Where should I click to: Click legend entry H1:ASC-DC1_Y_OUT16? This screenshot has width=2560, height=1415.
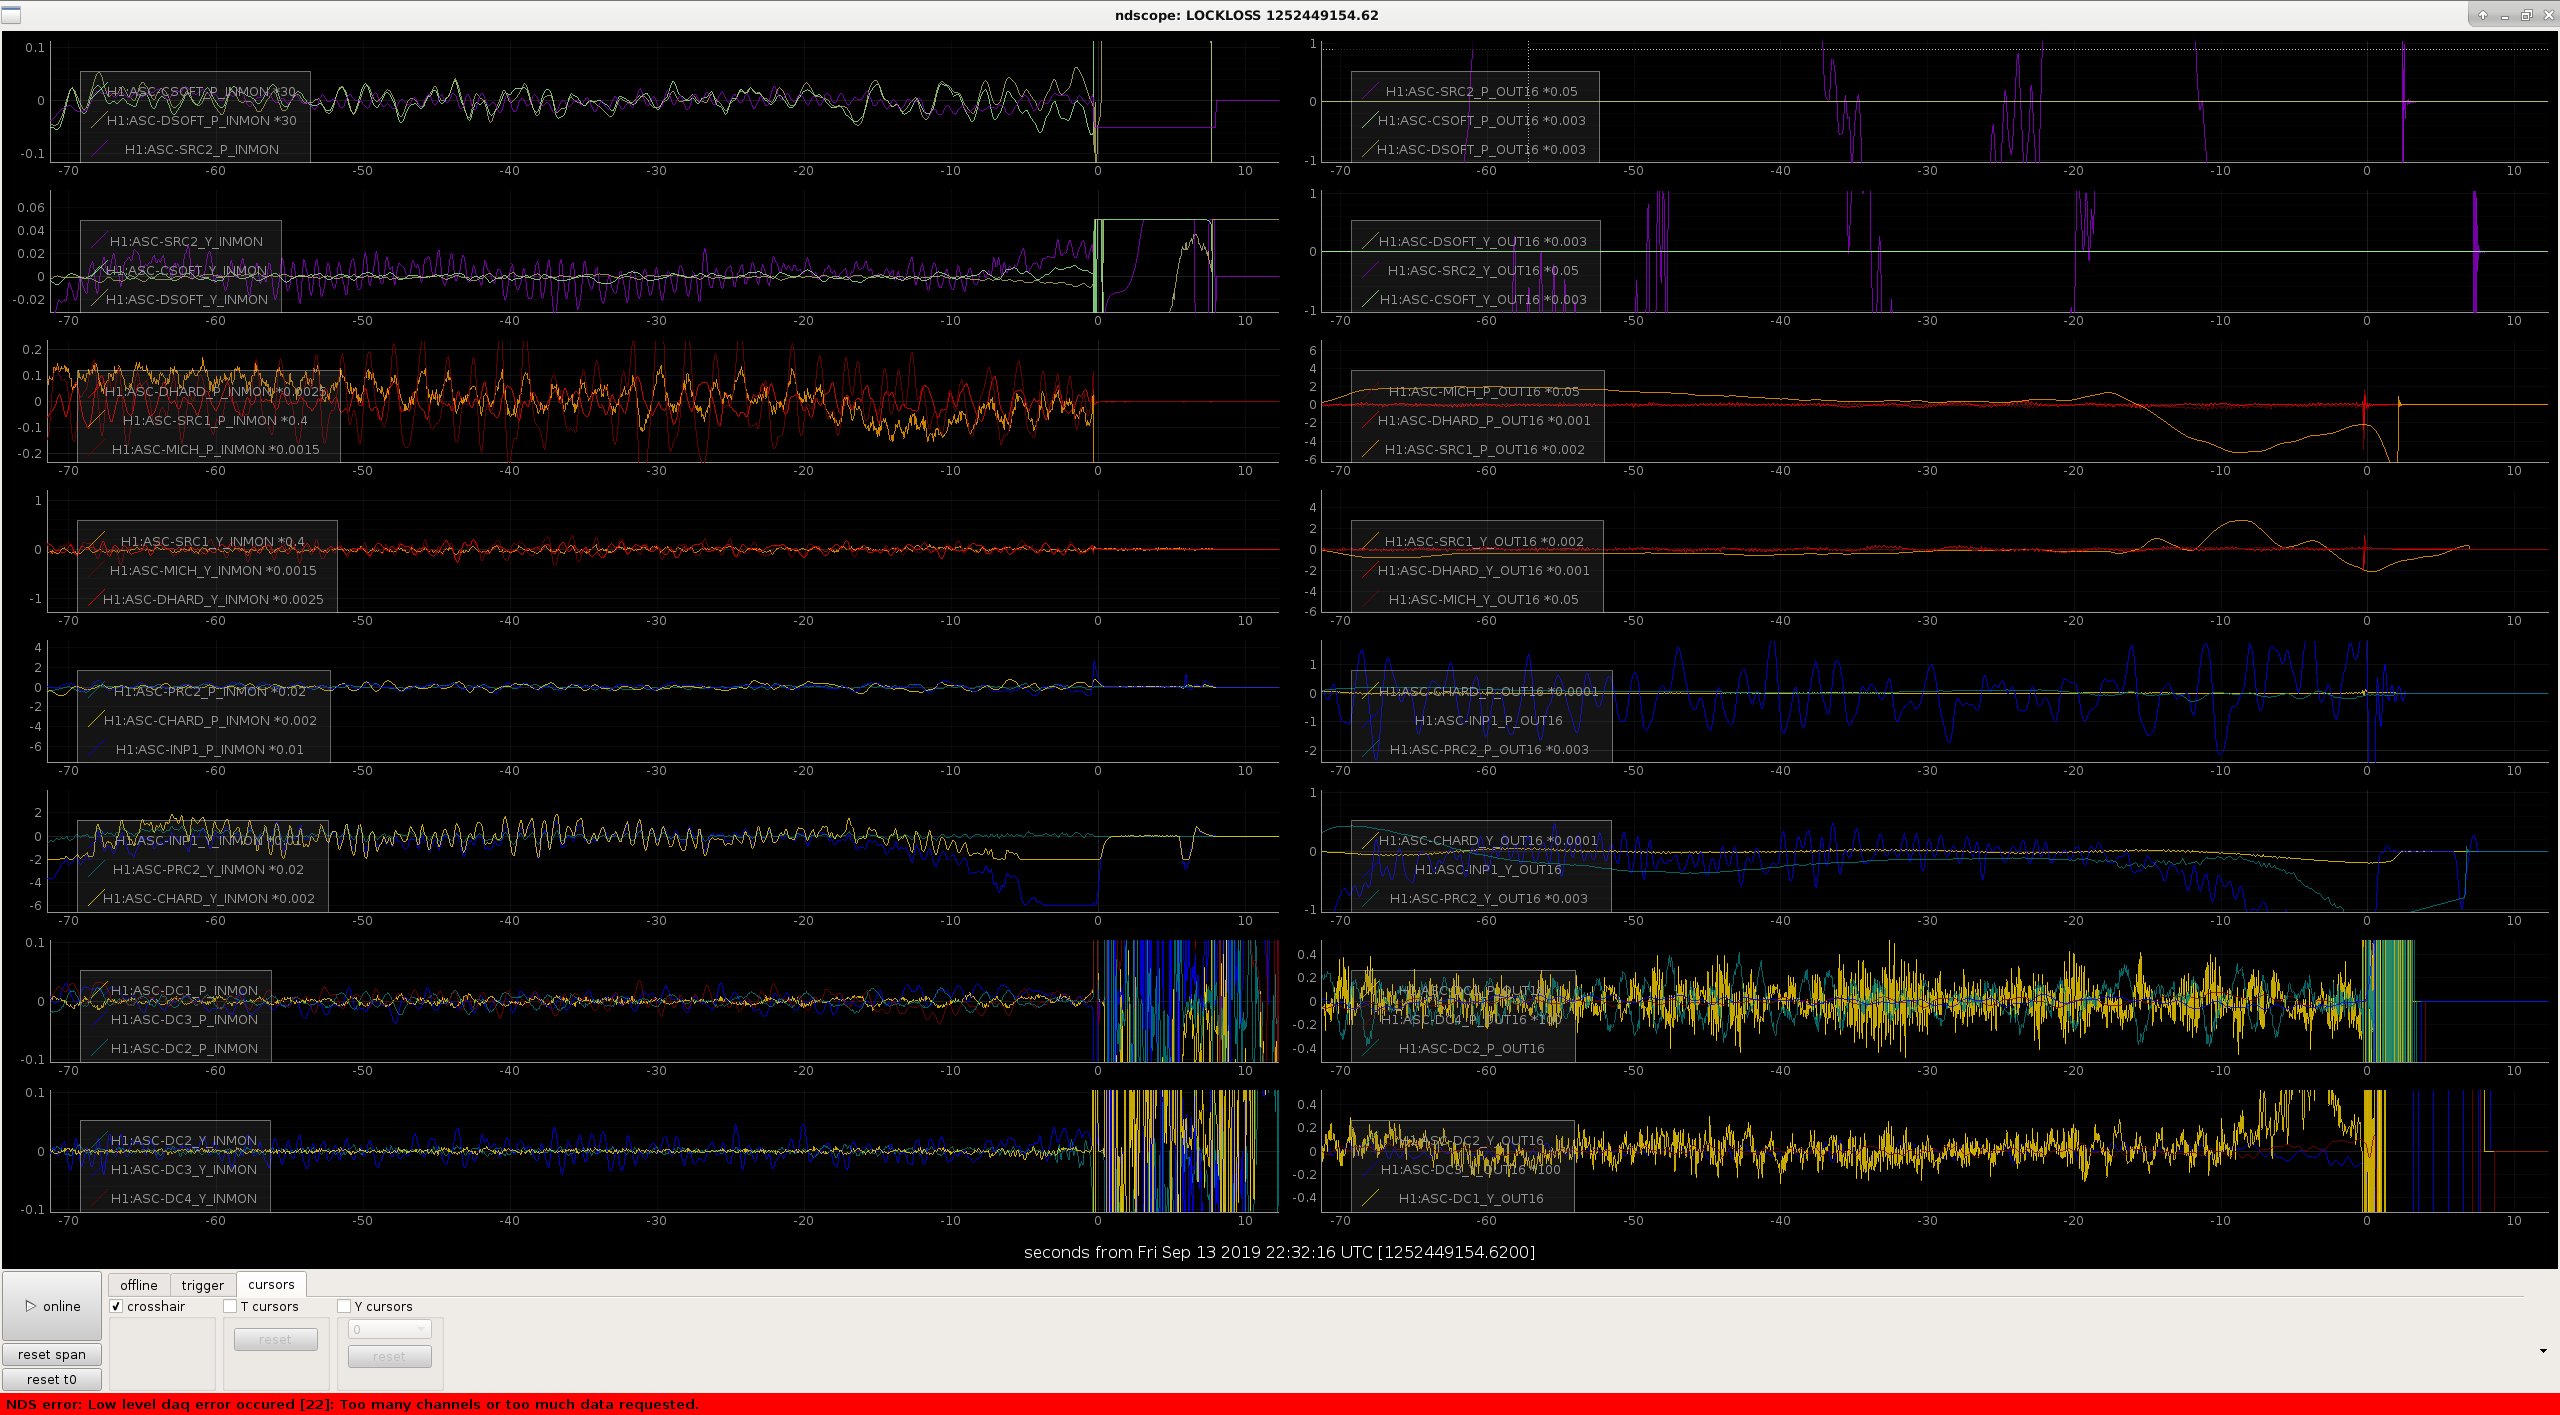[1471, 1198]
